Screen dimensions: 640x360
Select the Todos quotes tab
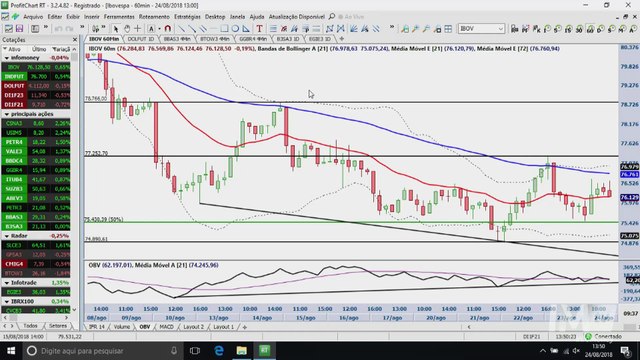pos(30,326)
